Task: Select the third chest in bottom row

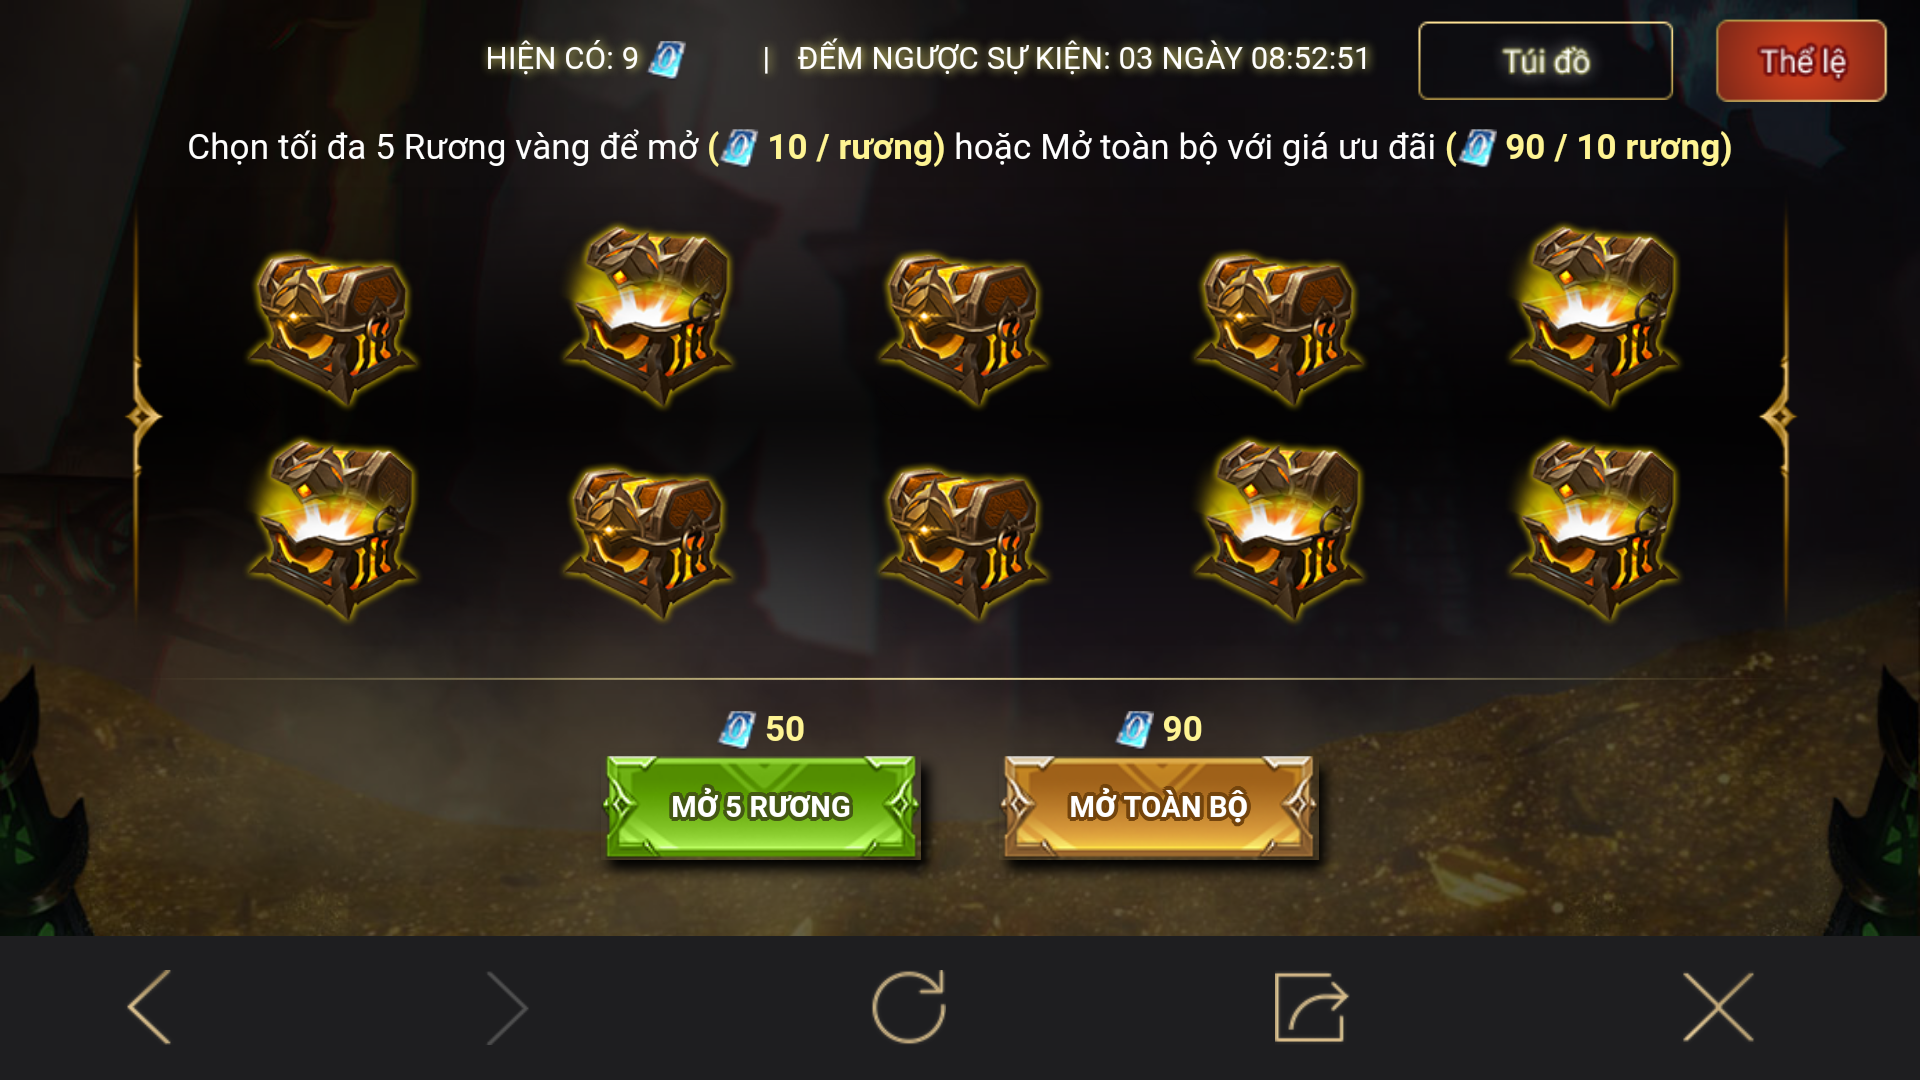Action: pos(963,543)
